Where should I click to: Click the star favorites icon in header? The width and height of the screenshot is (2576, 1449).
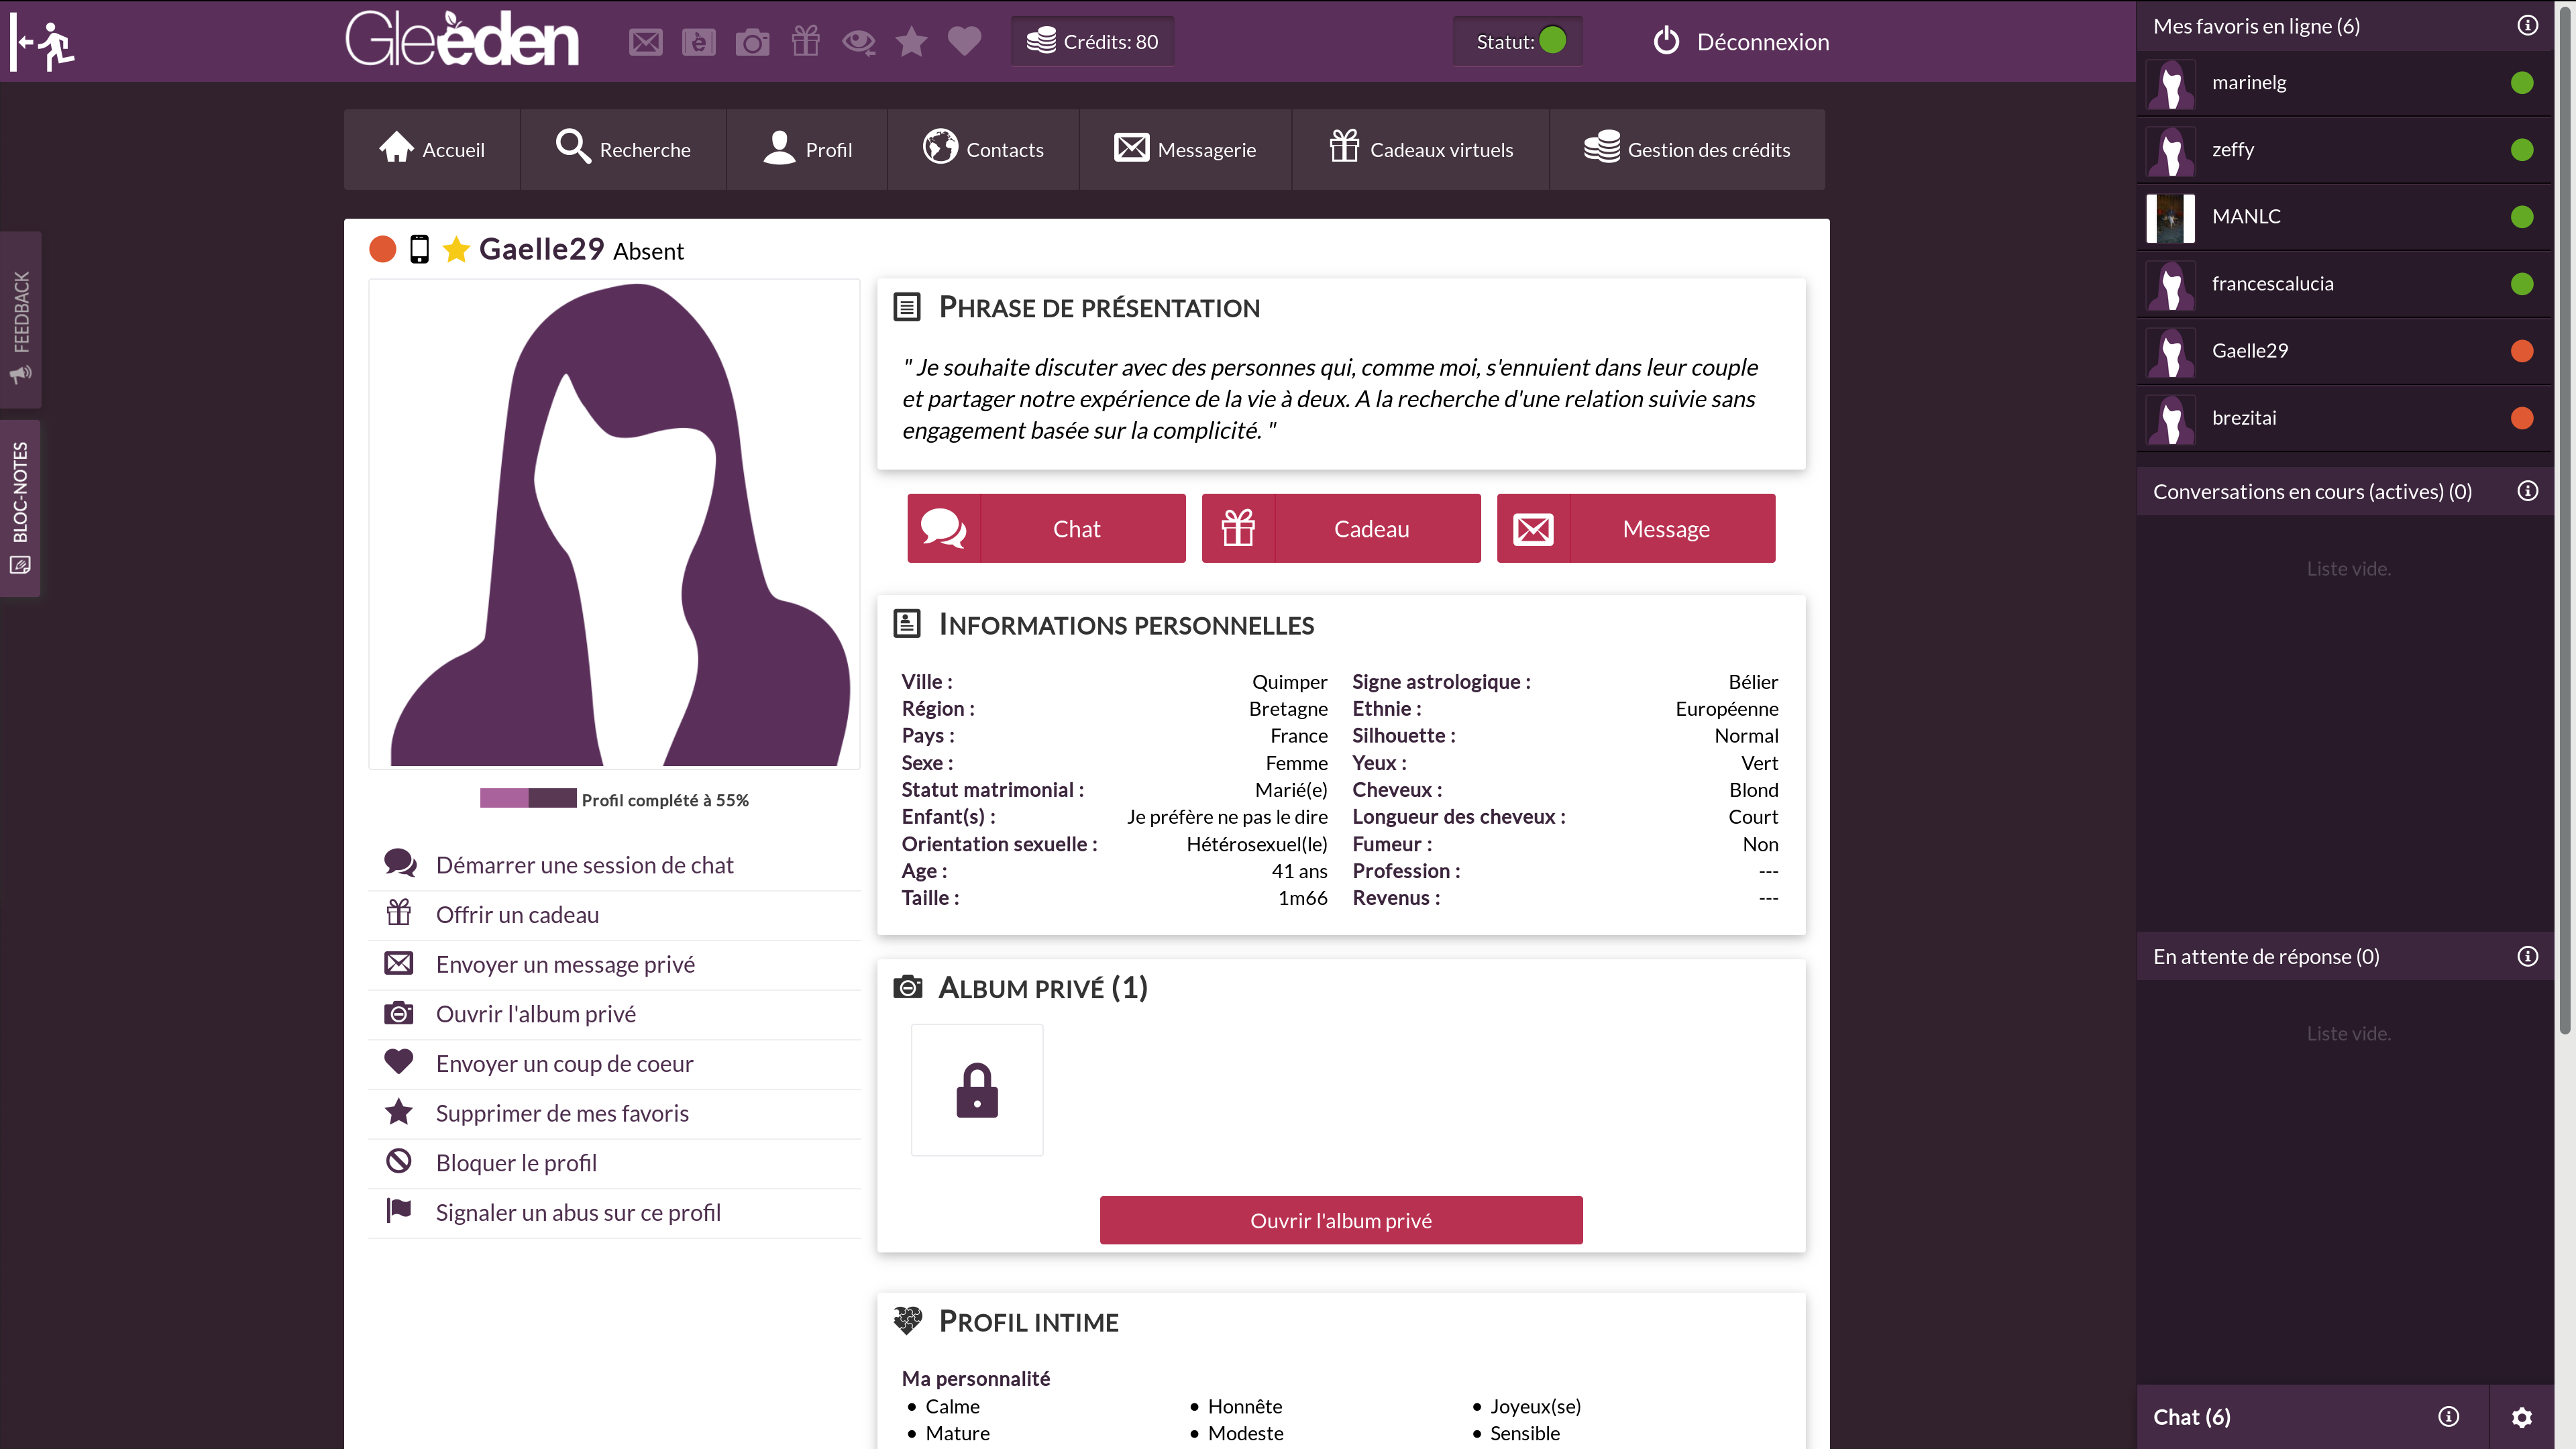click(x=911, y=42)
